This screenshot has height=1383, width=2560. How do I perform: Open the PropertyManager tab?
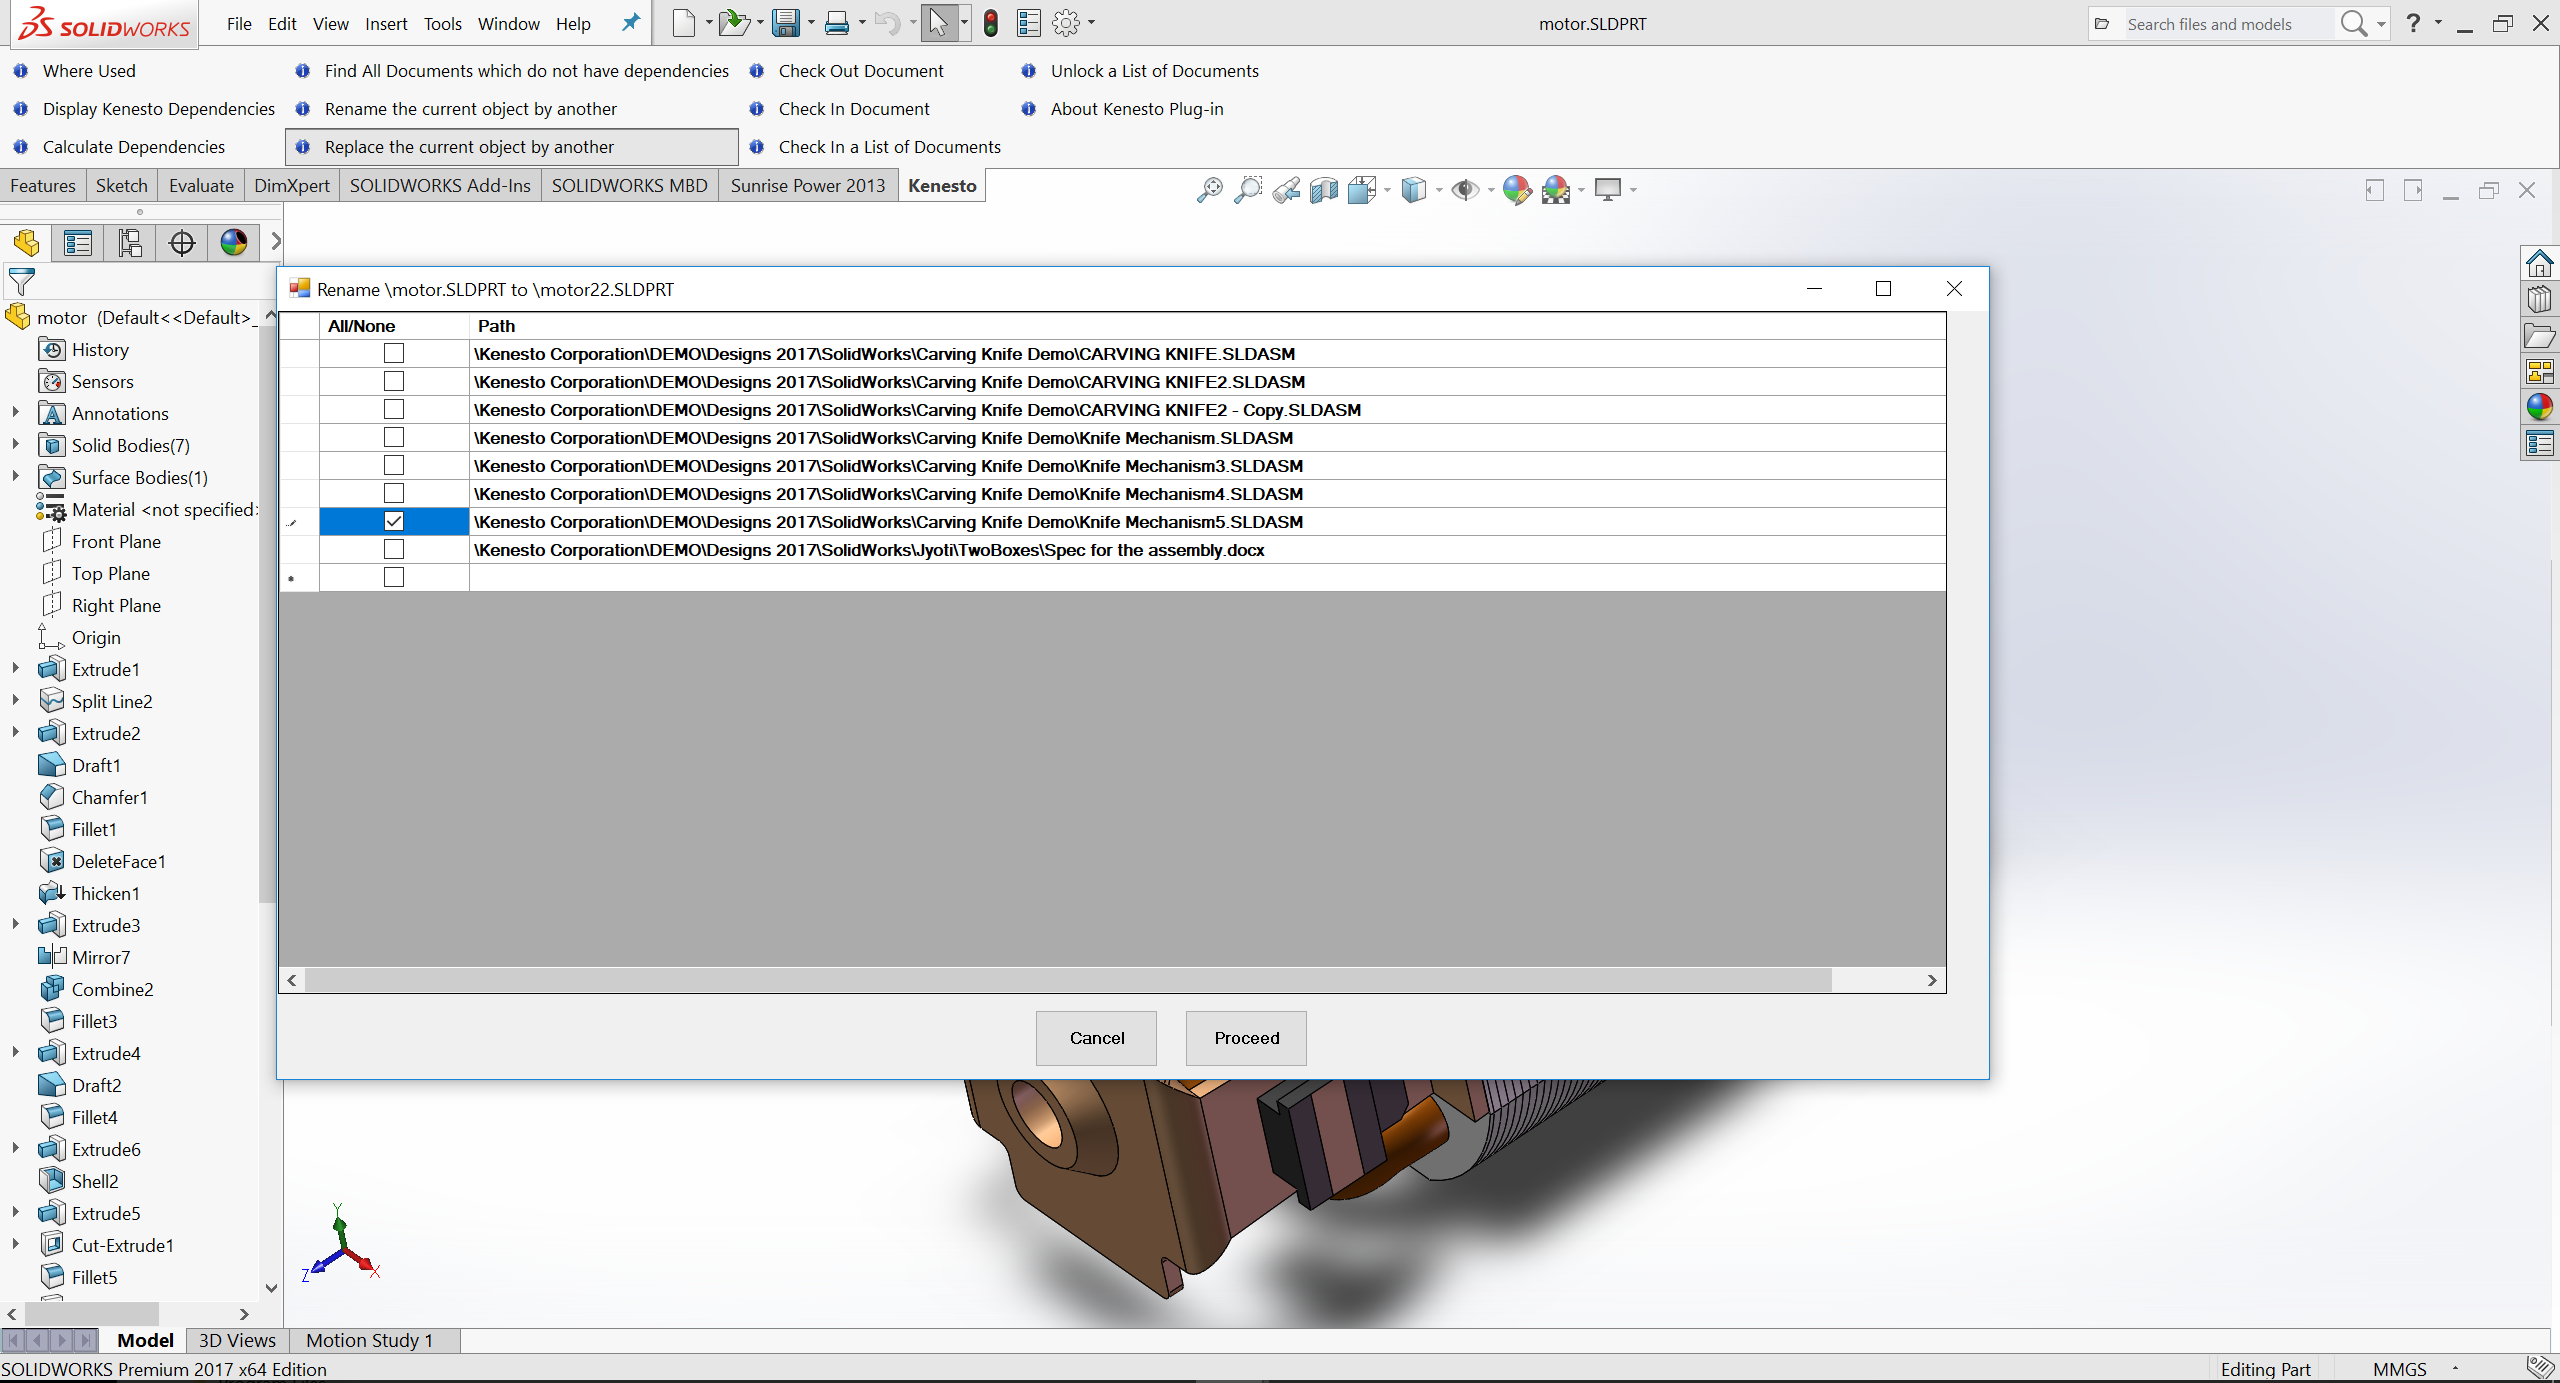(x=78, y=242)
